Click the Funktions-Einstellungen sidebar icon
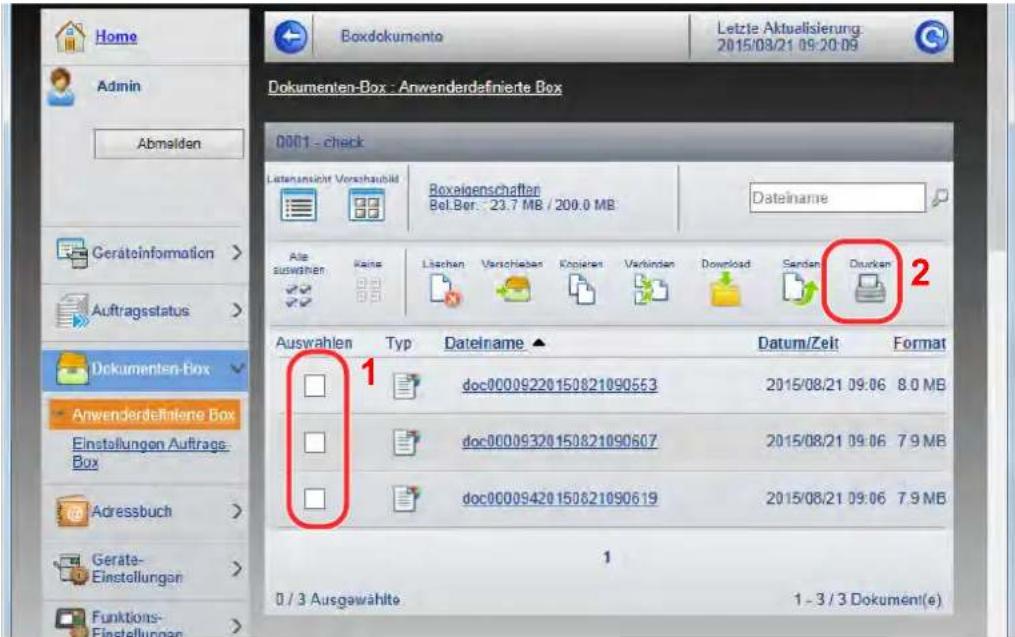The height and width of the screenshot is (637, 1015). (71, 623)
